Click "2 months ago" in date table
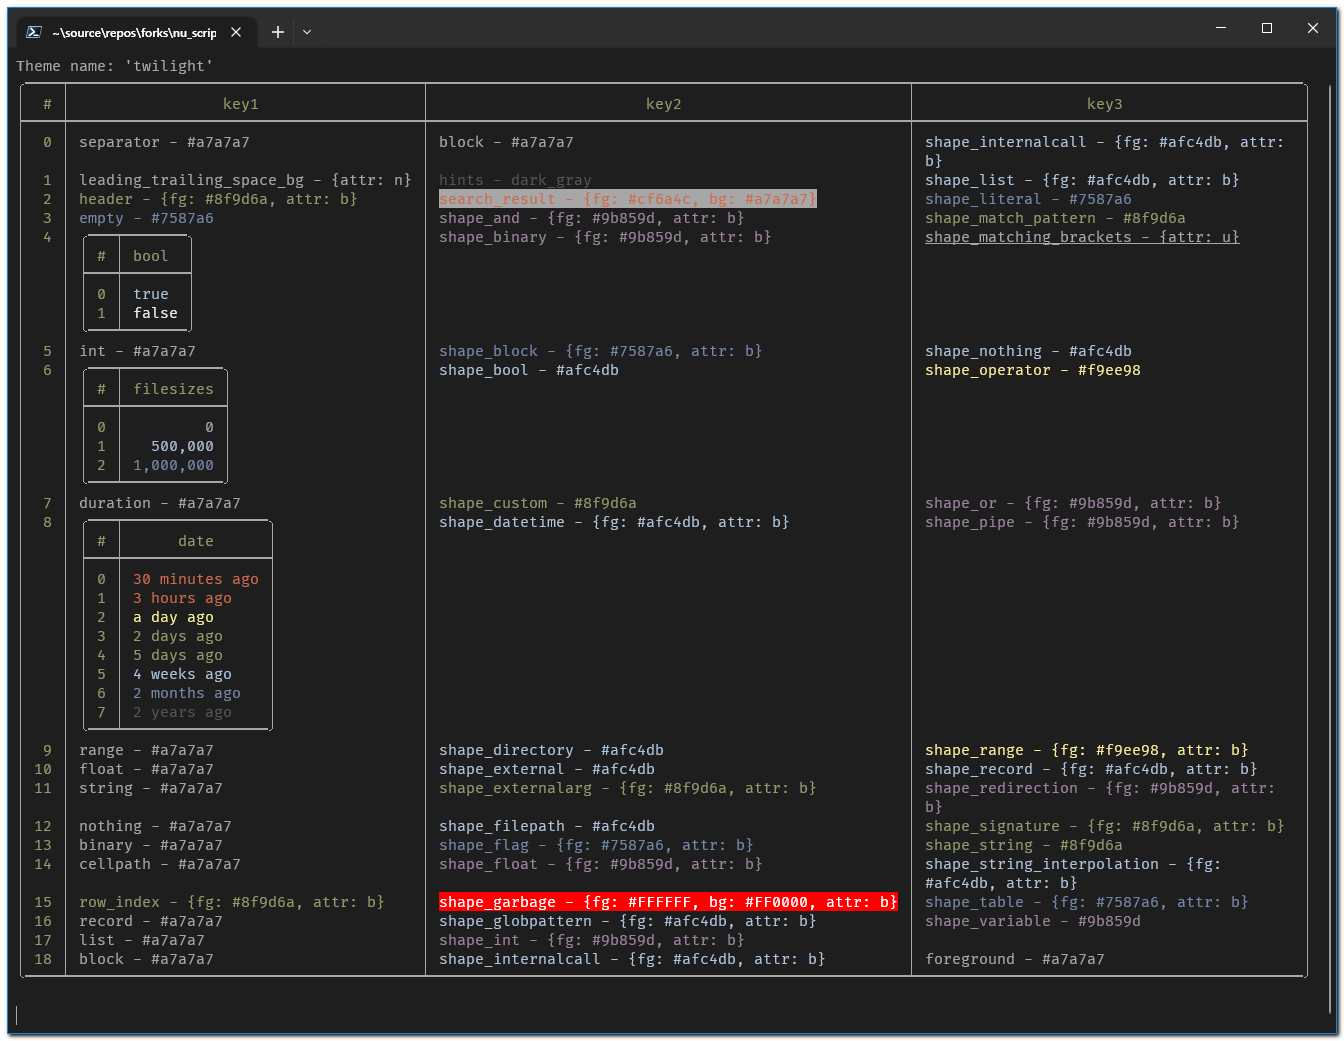 pyautogui.click(x=187, y=693)
